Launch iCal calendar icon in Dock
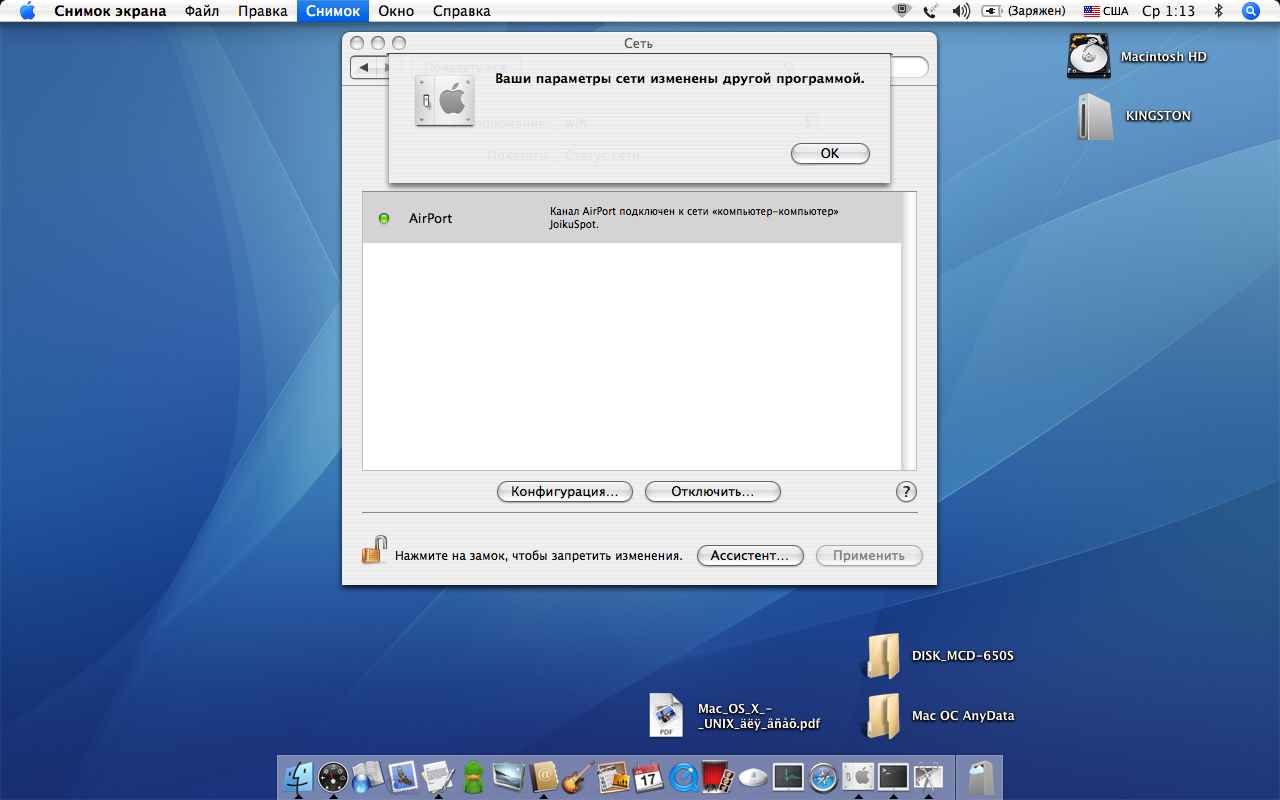Viewport: 1280px width, 800px height. 648,776
